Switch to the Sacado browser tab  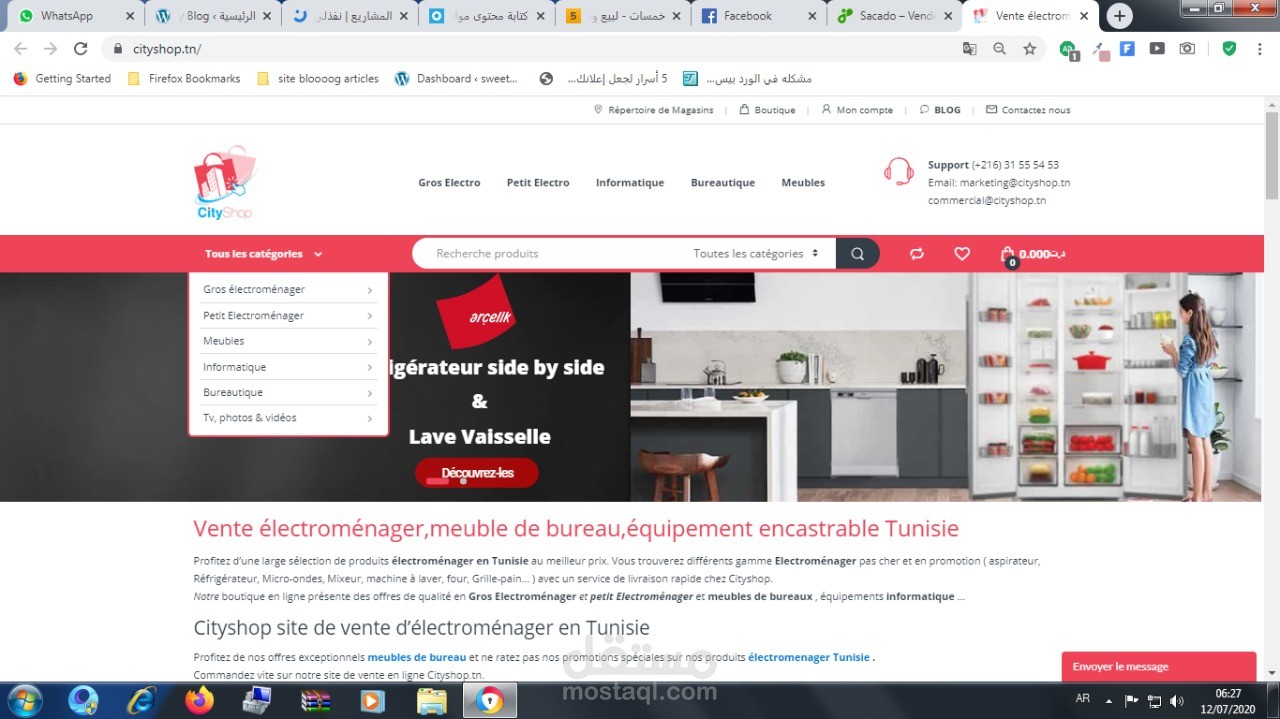(x=896, y=16)
